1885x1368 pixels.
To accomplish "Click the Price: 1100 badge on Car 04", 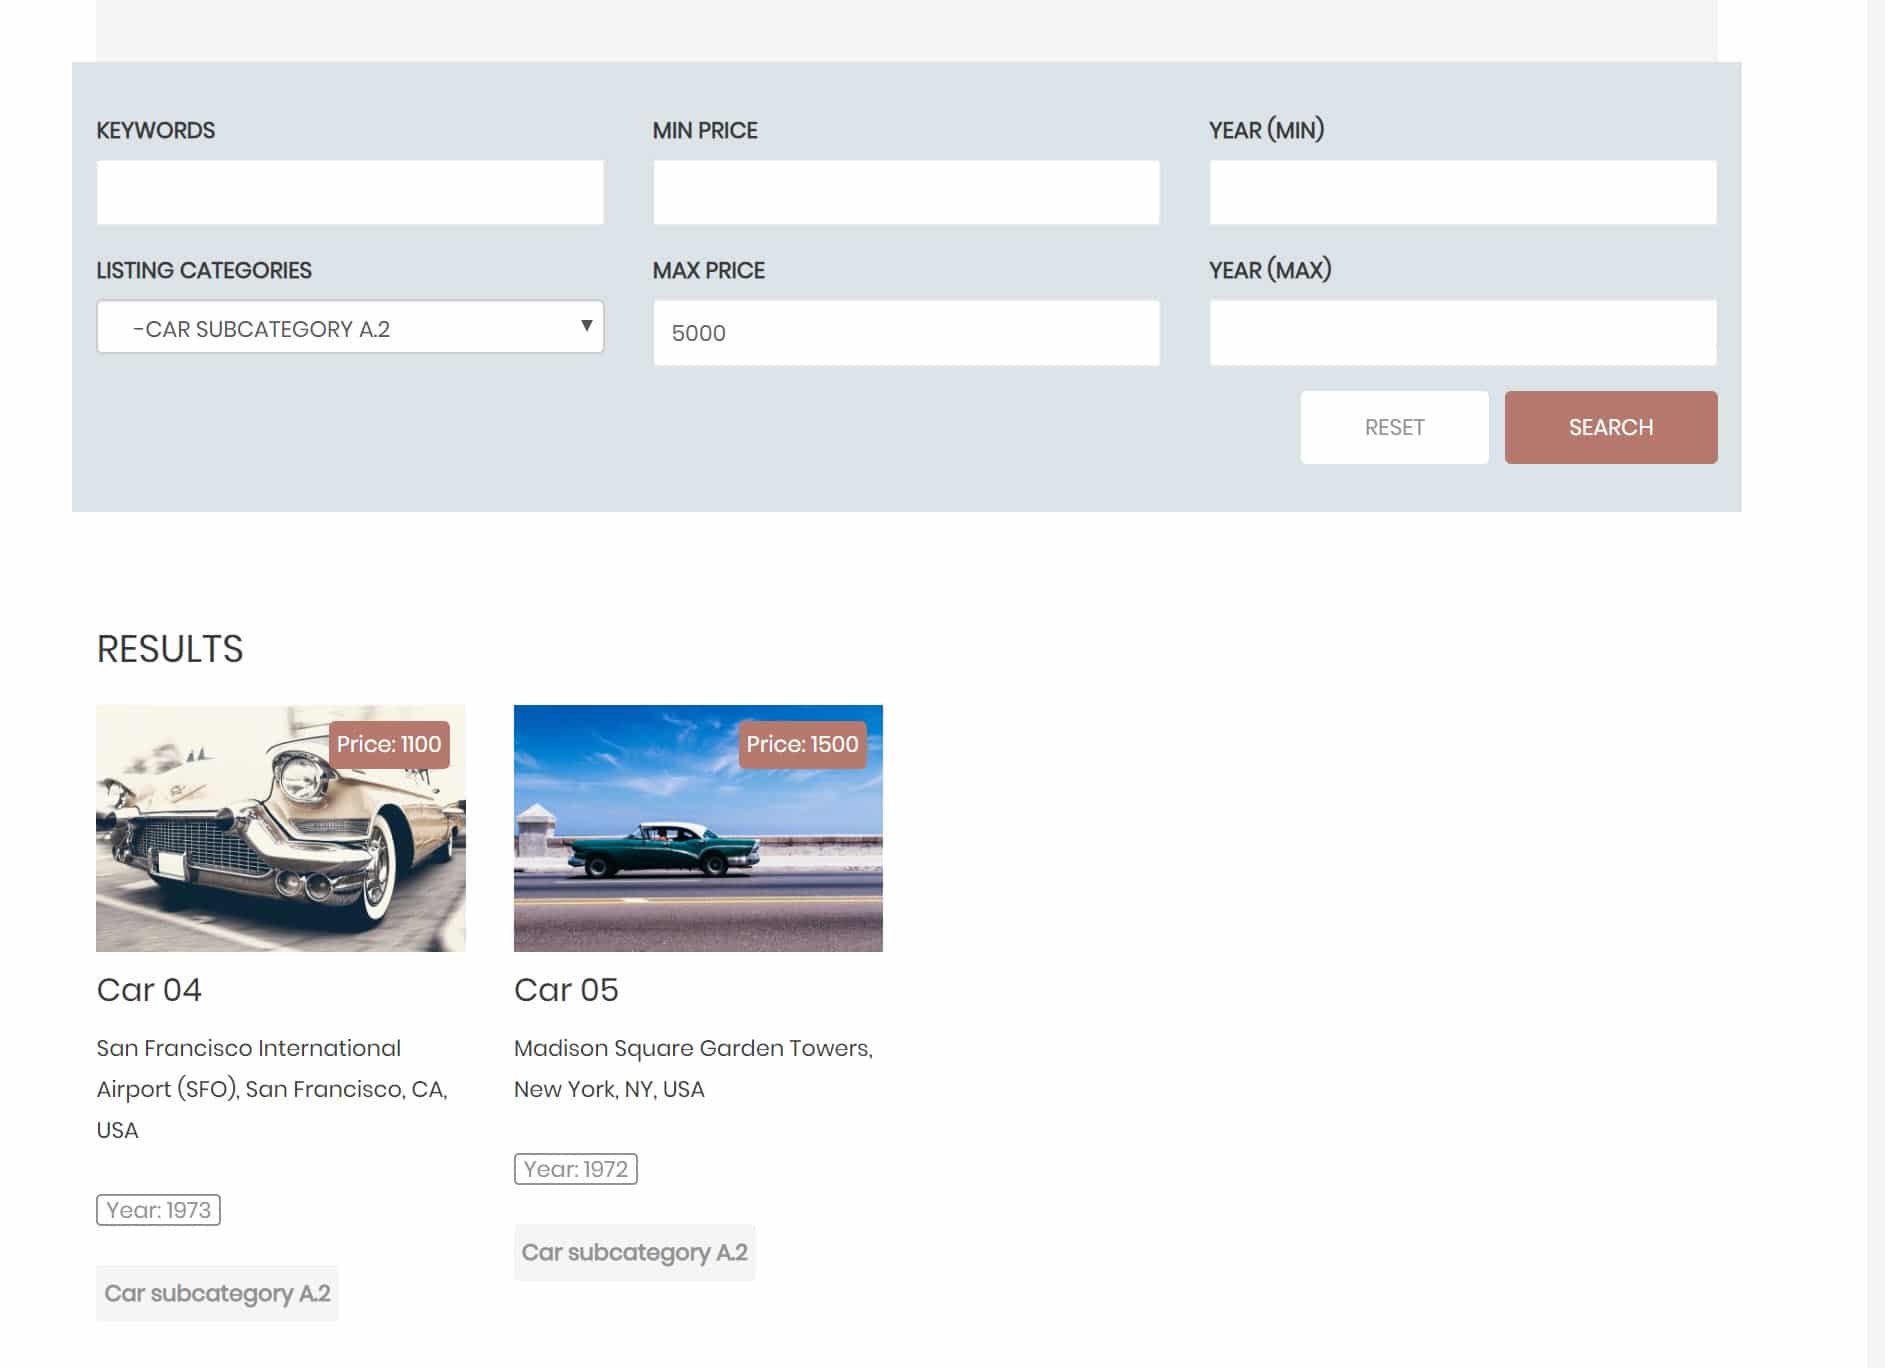I will [389, 744].
